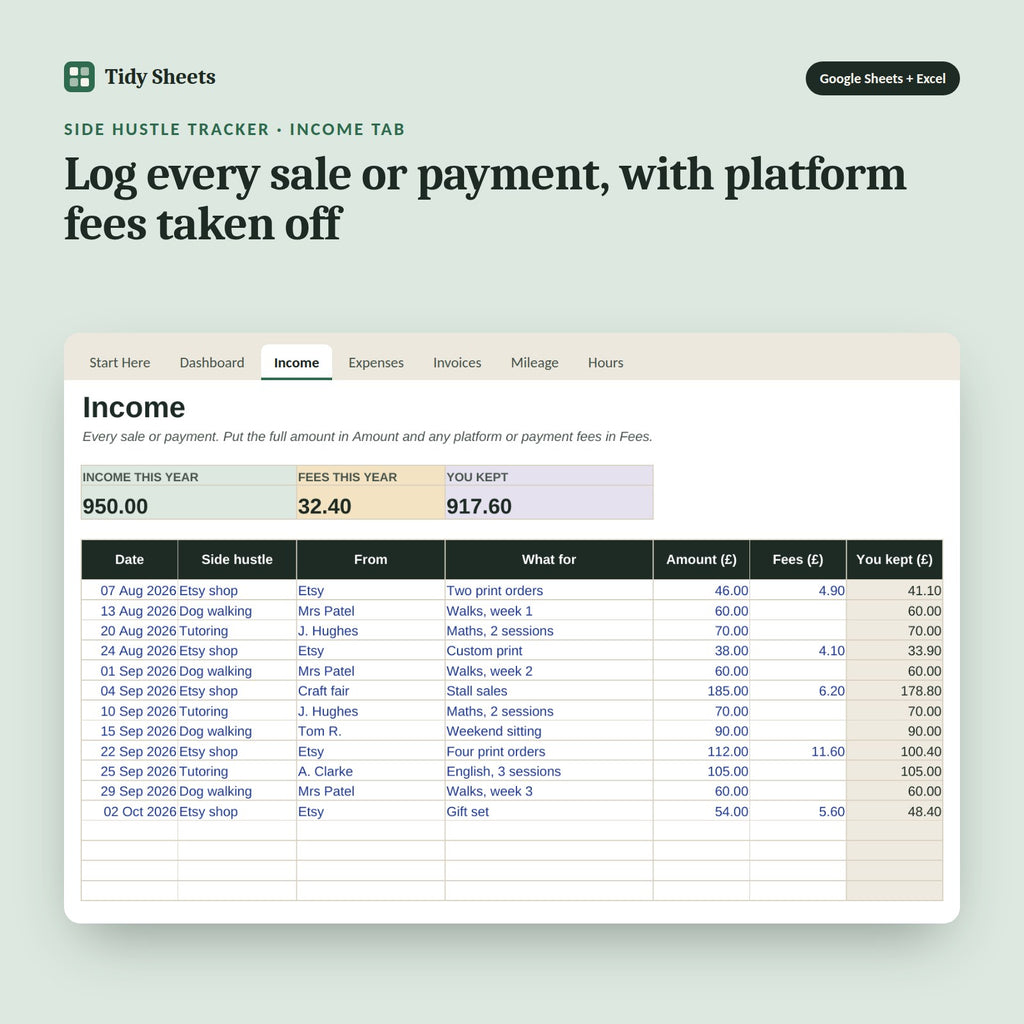This screenshot has height=1024, width=1024.
Task: Go to the Expenses tab
Action: (x=376, y=362)
